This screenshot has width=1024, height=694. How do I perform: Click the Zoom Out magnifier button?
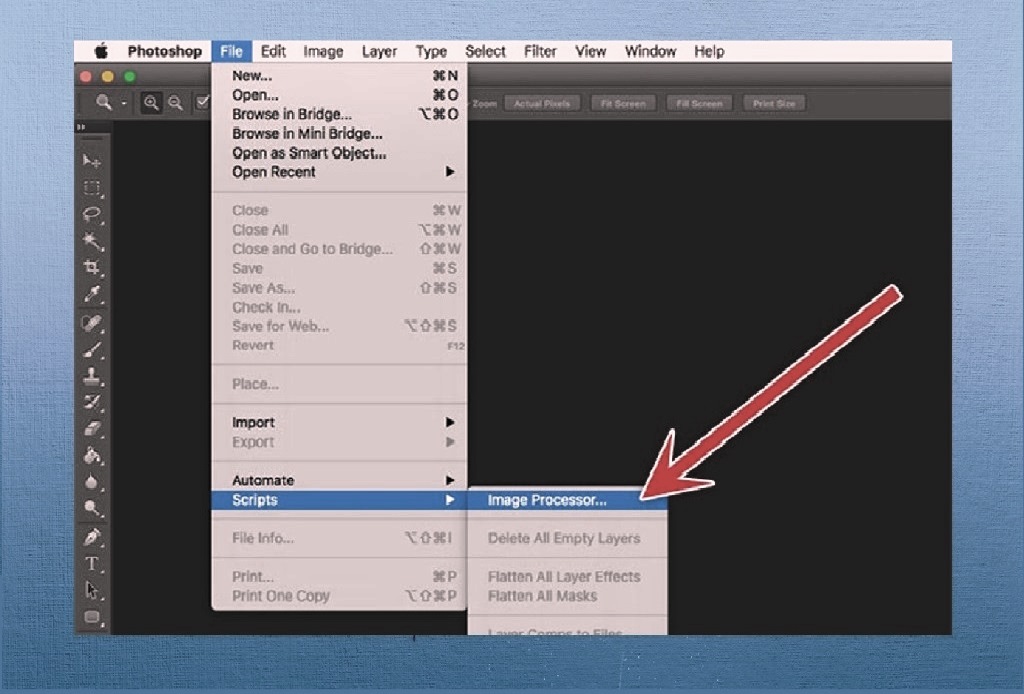click(175, 103)
